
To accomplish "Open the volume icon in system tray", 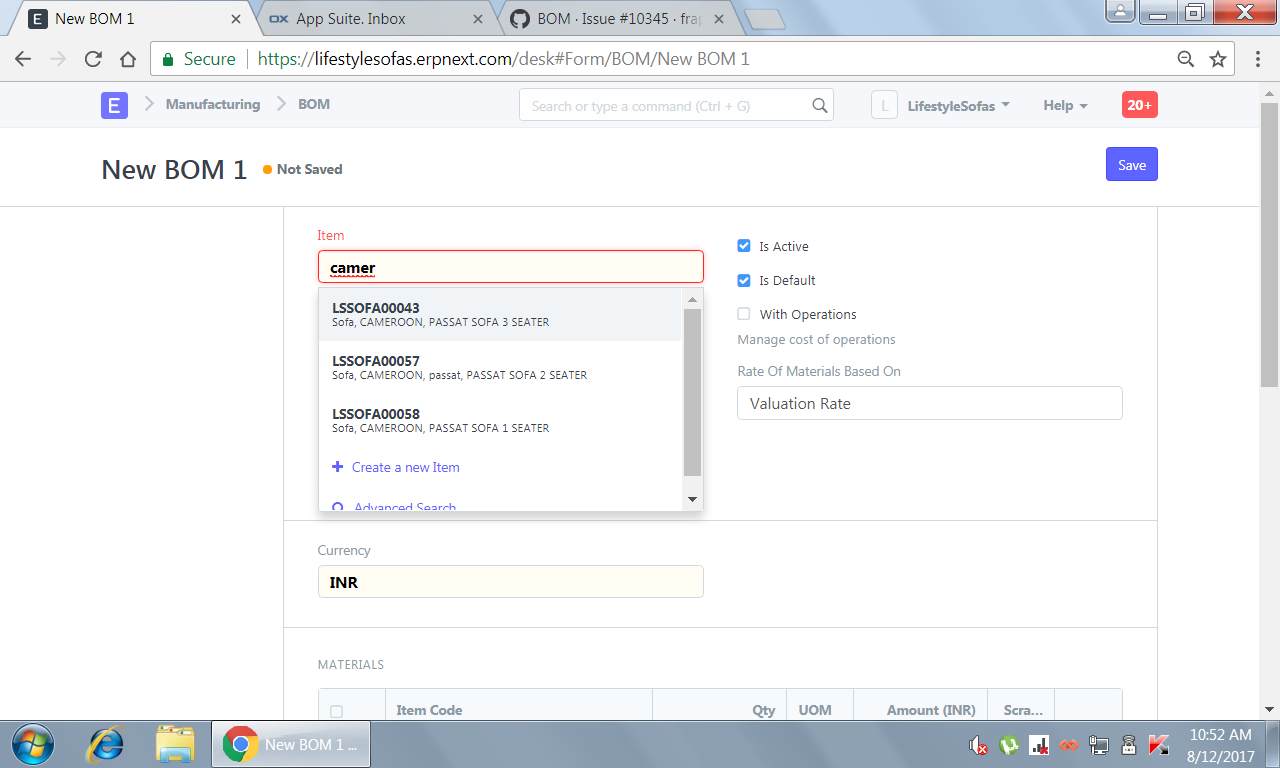I will coord(977,745).
